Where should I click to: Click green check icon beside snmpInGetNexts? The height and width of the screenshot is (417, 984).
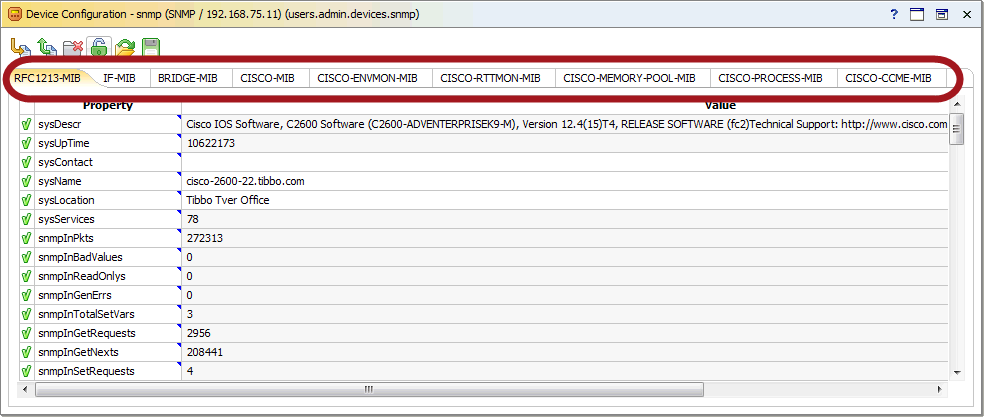tap(26, 352)
